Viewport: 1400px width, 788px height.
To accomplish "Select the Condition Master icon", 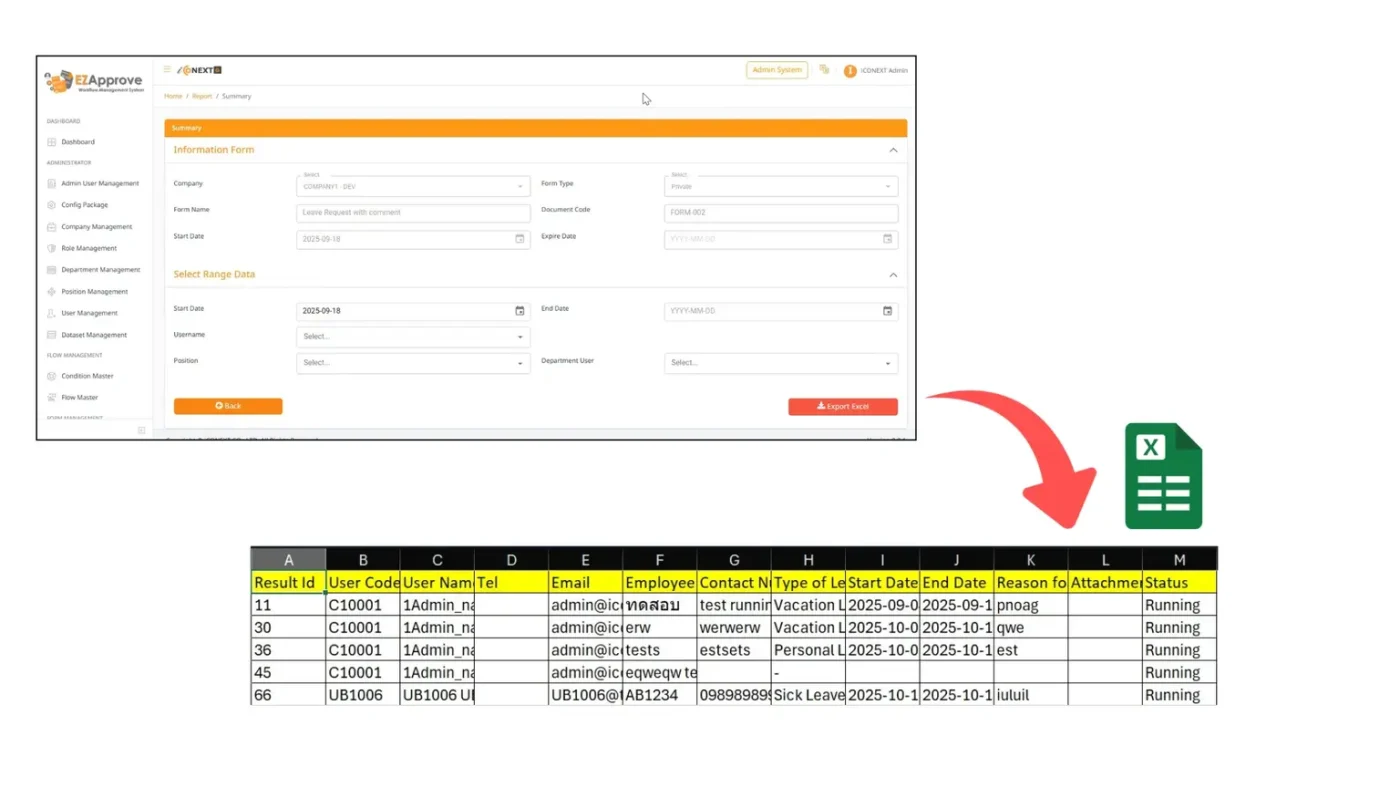I will 51,375.
